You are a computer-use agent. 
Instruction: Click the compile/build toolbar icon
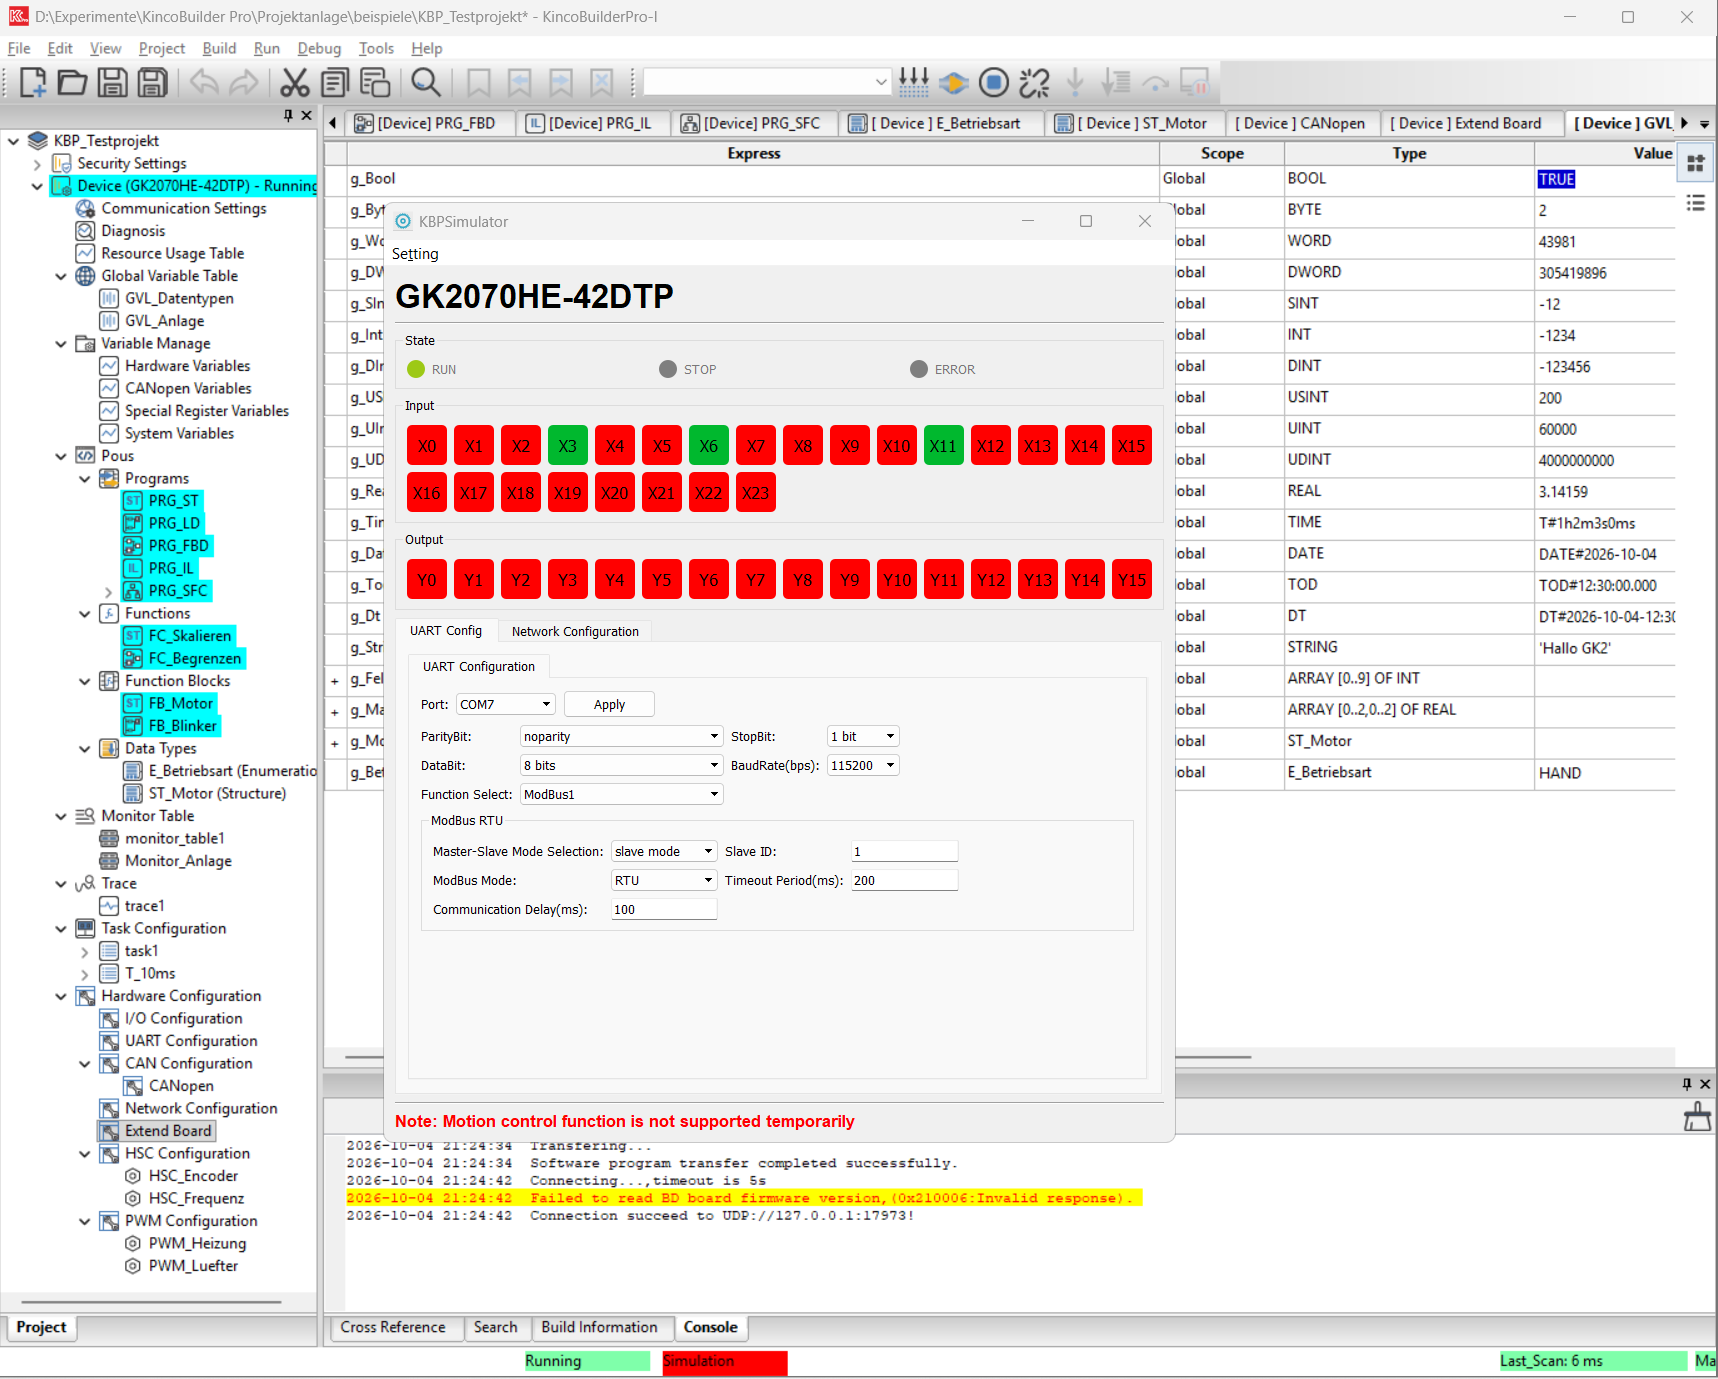pos(914,82)
